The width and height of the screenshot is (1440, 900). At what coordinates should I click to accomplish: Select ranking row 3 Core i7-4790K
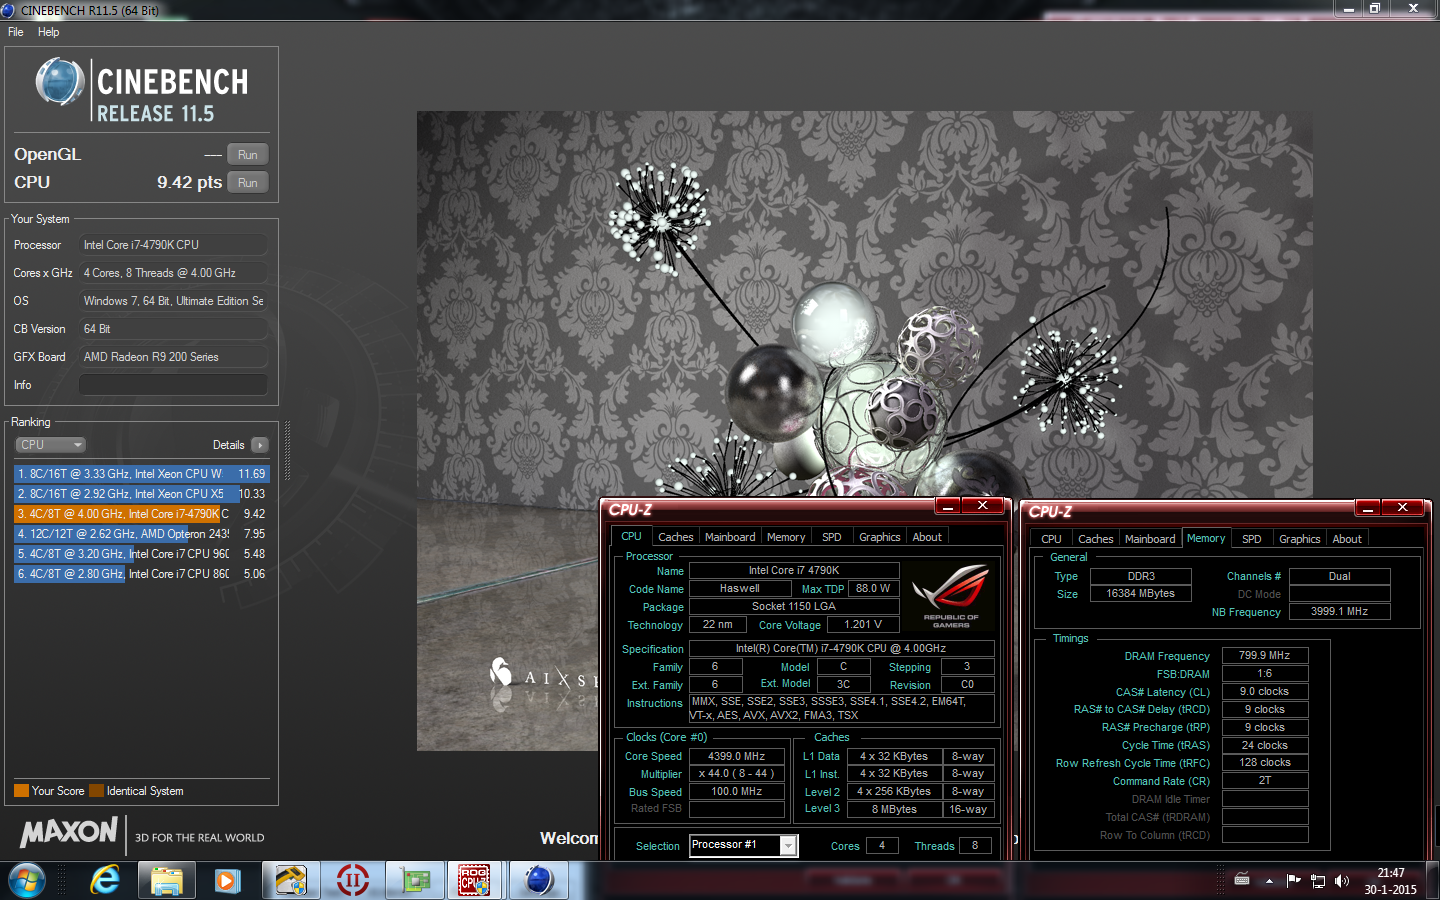[141, 514]
